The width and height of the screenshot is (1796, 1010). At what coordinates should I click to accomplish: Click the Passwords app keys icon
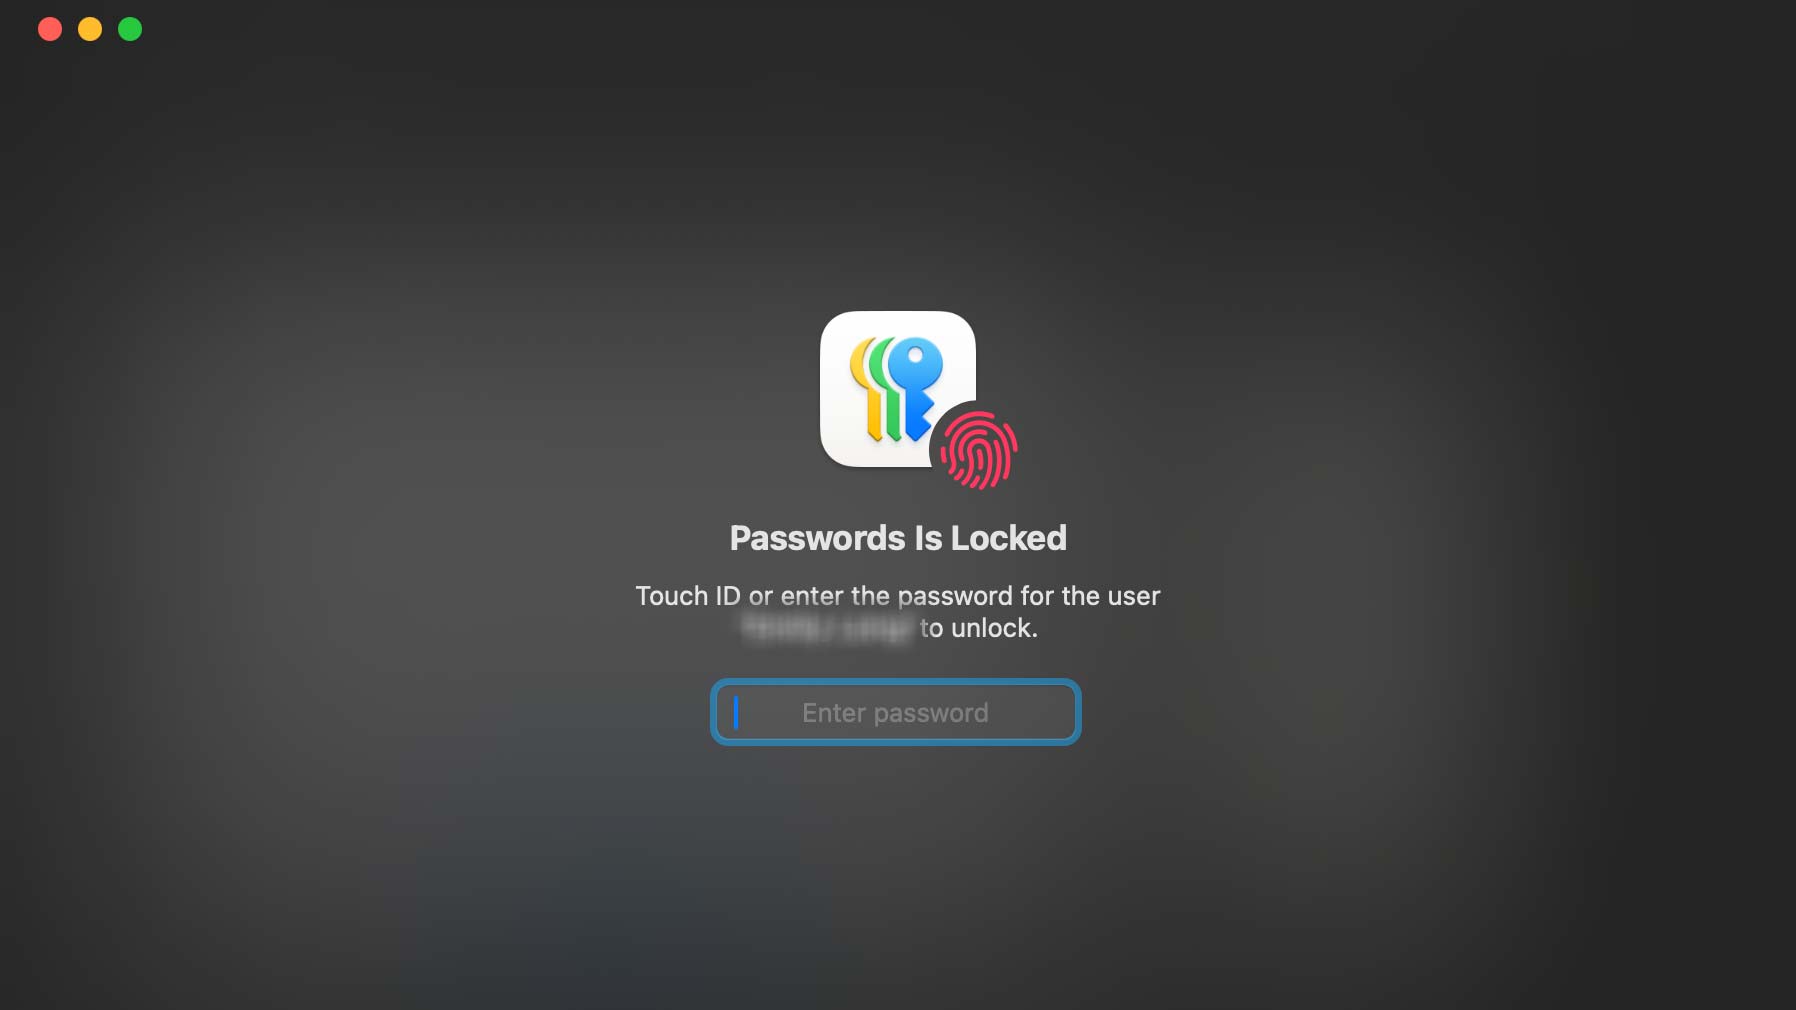pyautogui.click(x=896, y=389)
